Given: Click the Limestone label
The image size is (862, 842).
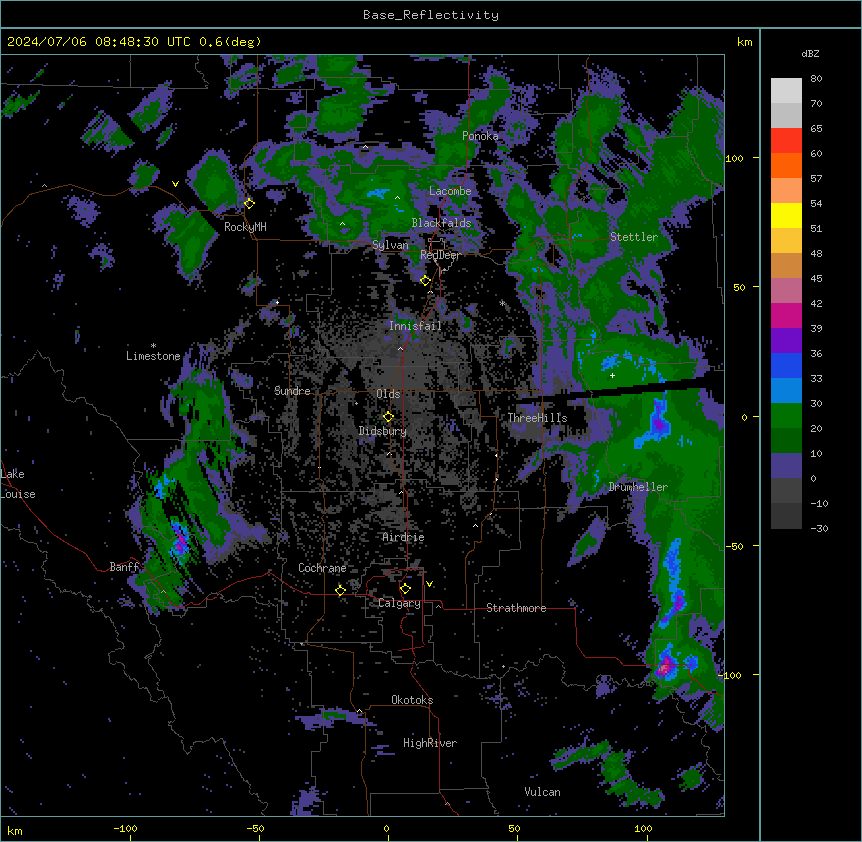Looking at the screenshot, I should [x=153, y=356].
